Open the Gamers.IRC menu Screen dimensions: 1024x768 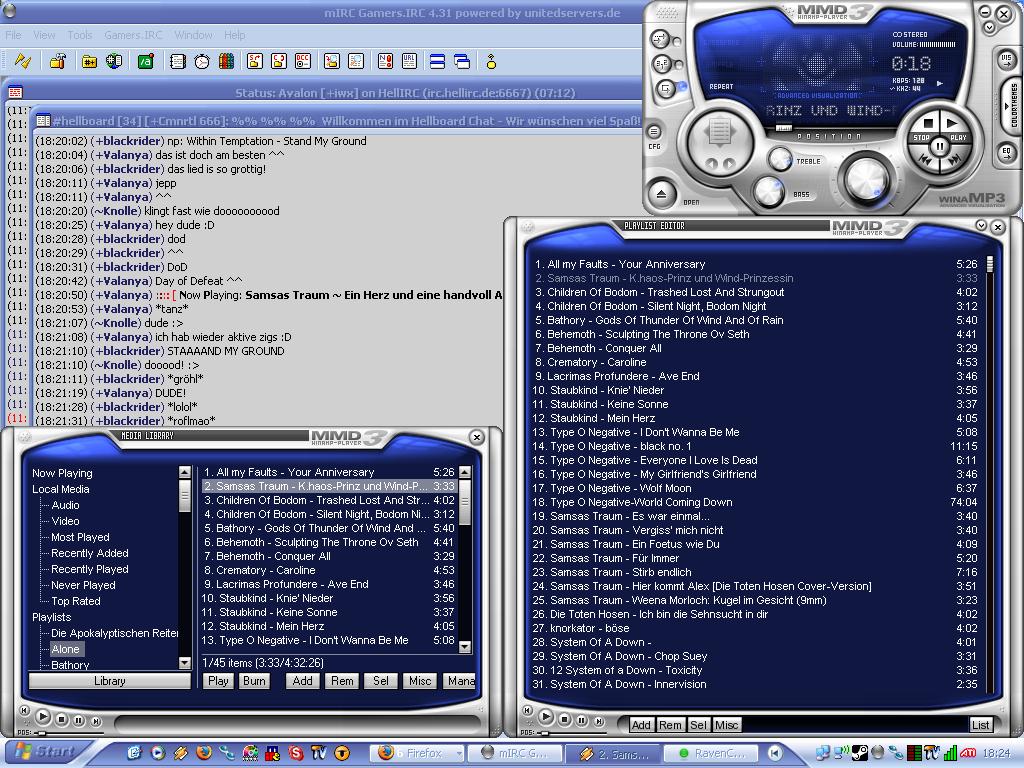coord(133,35)
